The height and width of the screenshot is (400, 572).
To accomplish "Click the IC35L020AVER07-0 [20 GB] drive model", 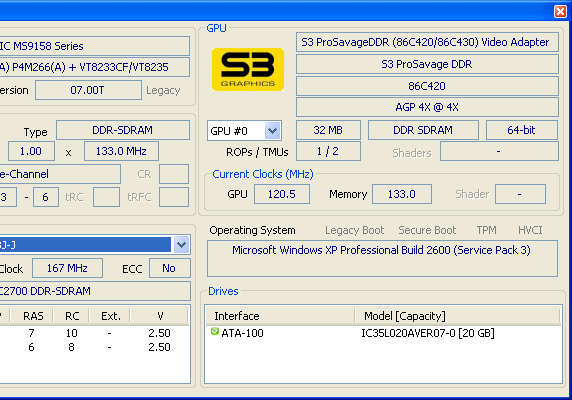I will [x=428, y=333].
